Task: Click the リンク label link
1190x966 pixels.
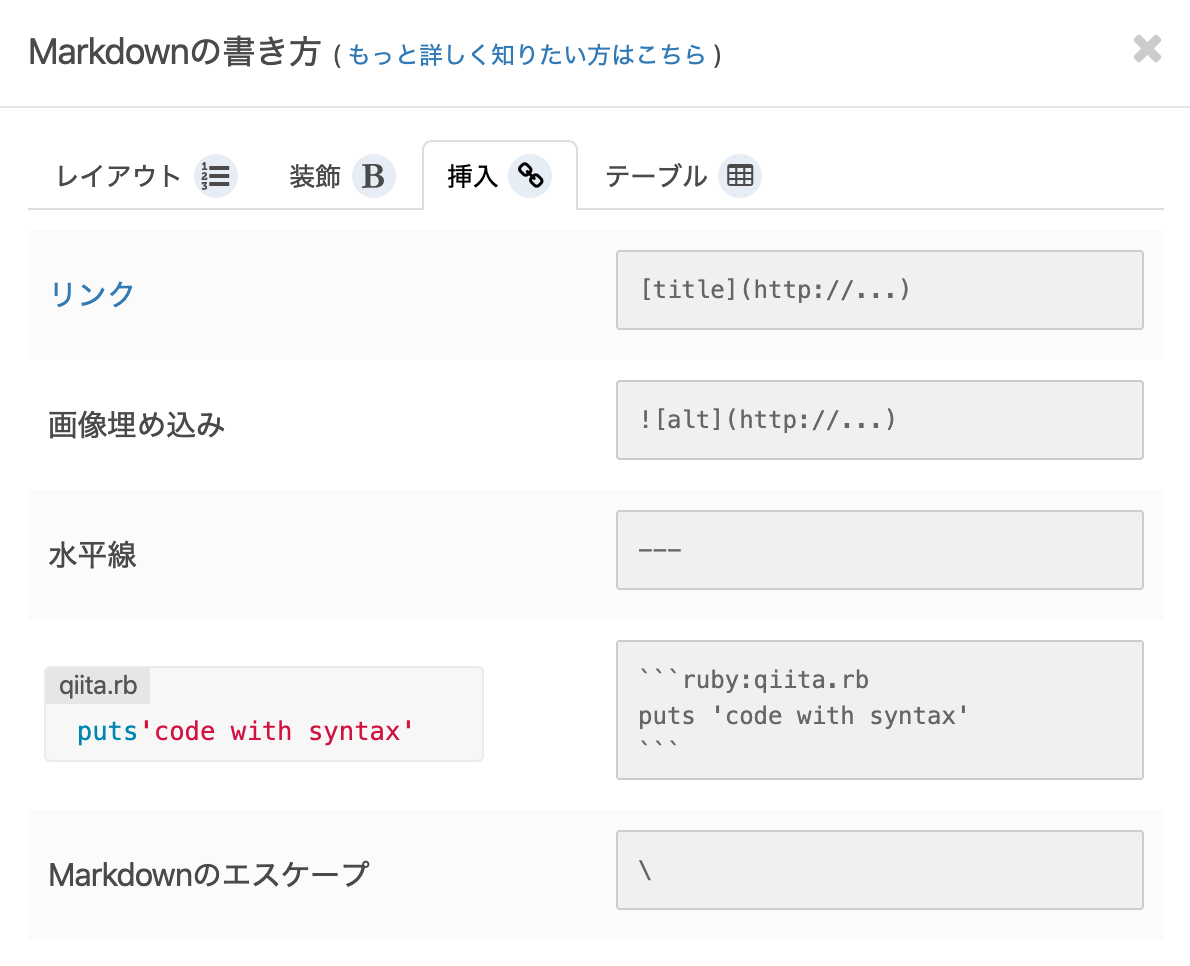Action: pyautogui.click(x=92, y=294)
